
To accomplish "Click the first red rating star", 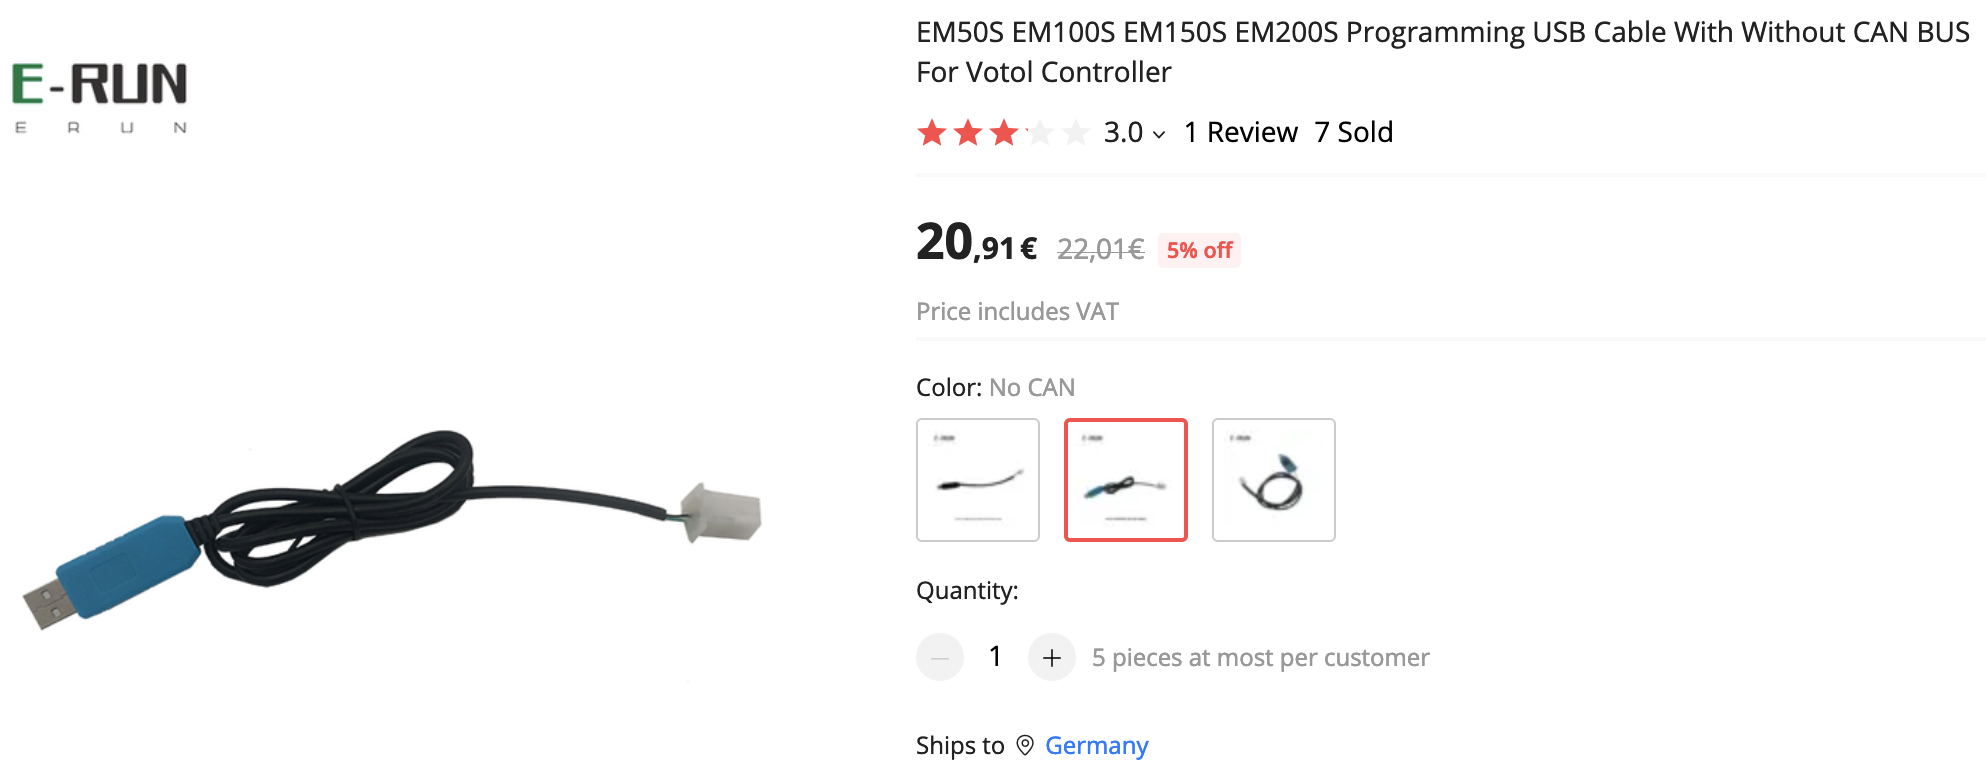I will 932,132.
